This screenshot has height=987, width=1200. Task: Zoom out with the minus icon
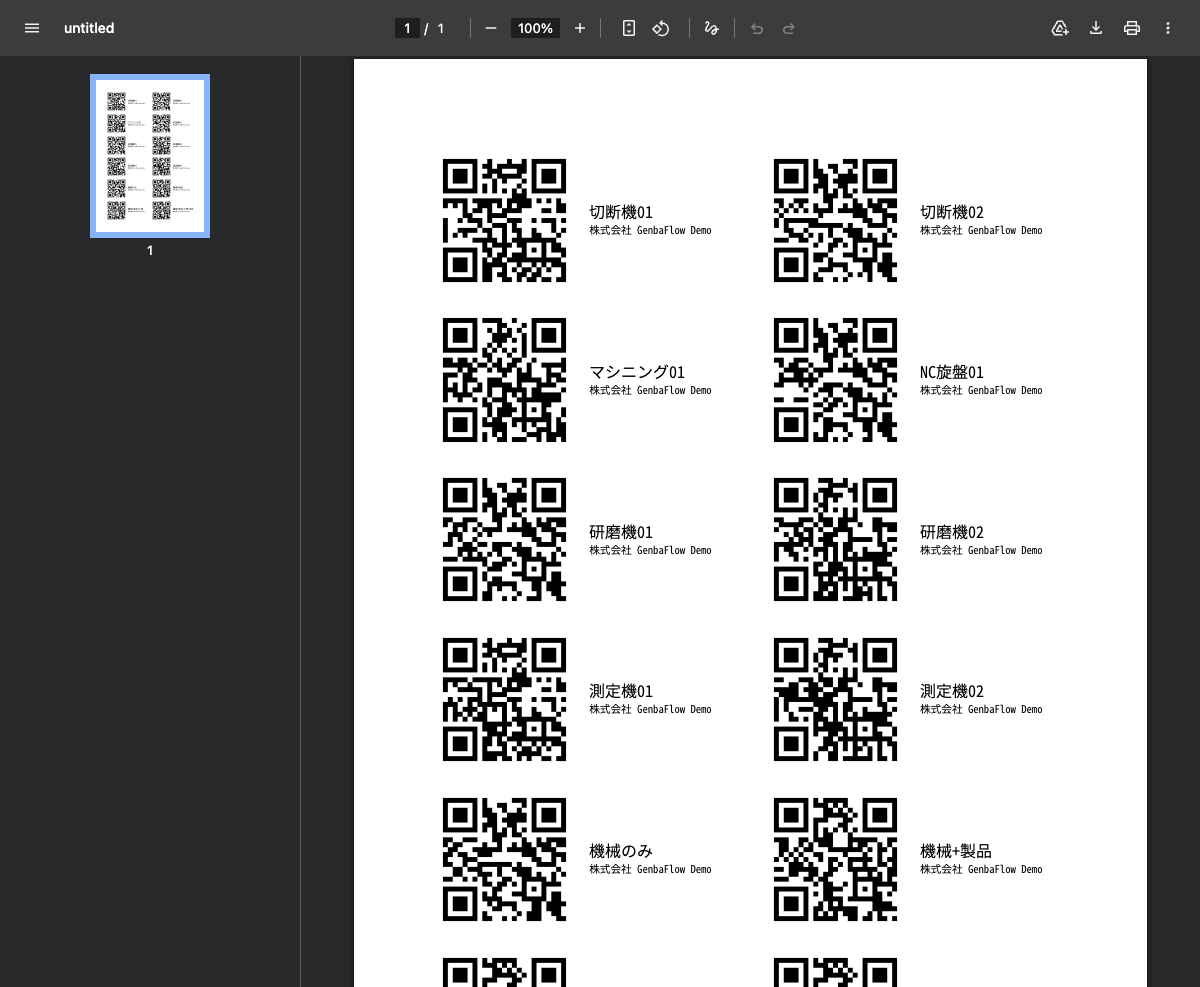(x=491, y=28)
